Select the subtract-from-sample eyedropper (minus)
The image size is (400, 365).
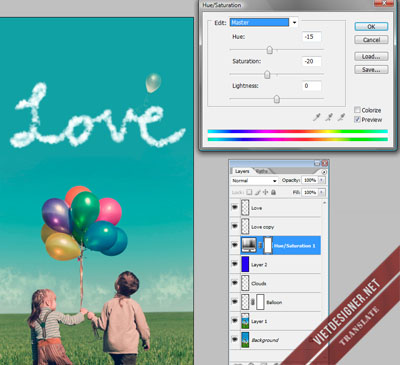(x=341, y=117)
